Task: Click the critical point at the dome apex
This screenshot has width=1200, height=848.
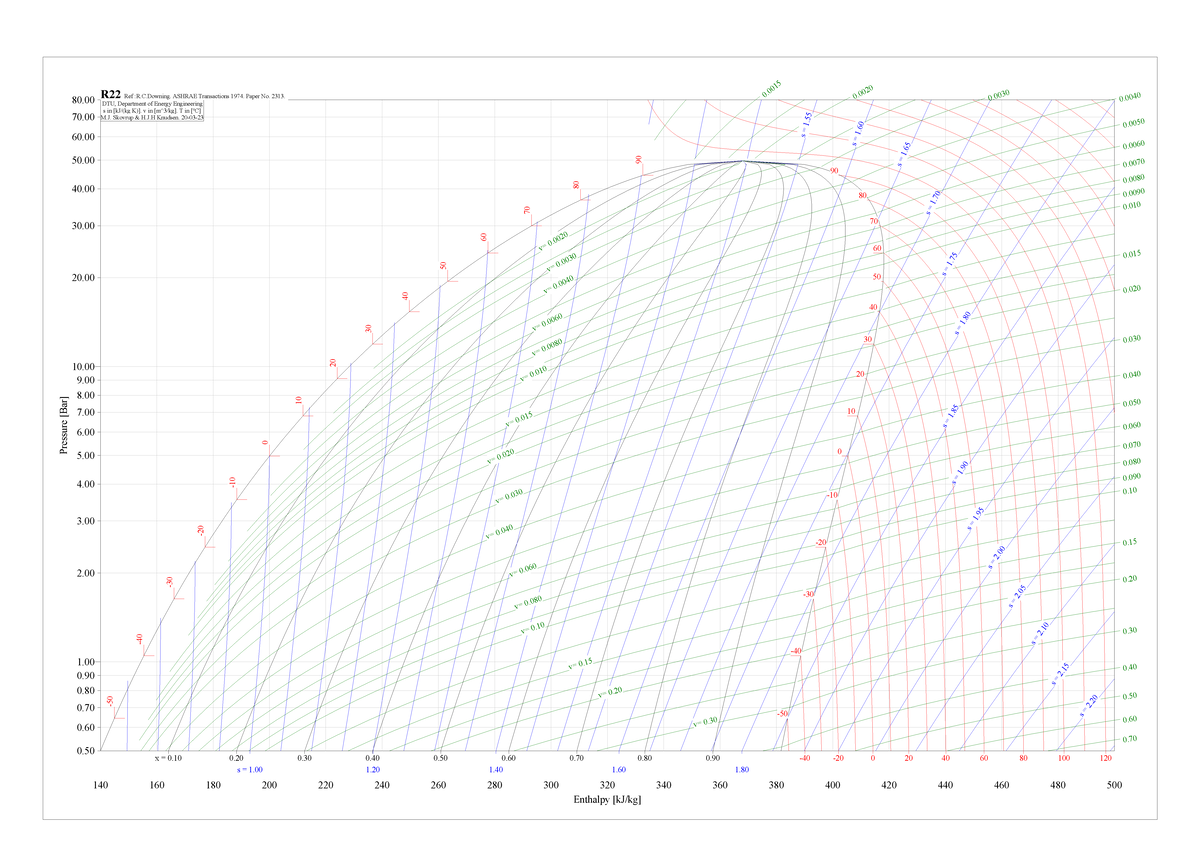Action: (x=743, y=161)
